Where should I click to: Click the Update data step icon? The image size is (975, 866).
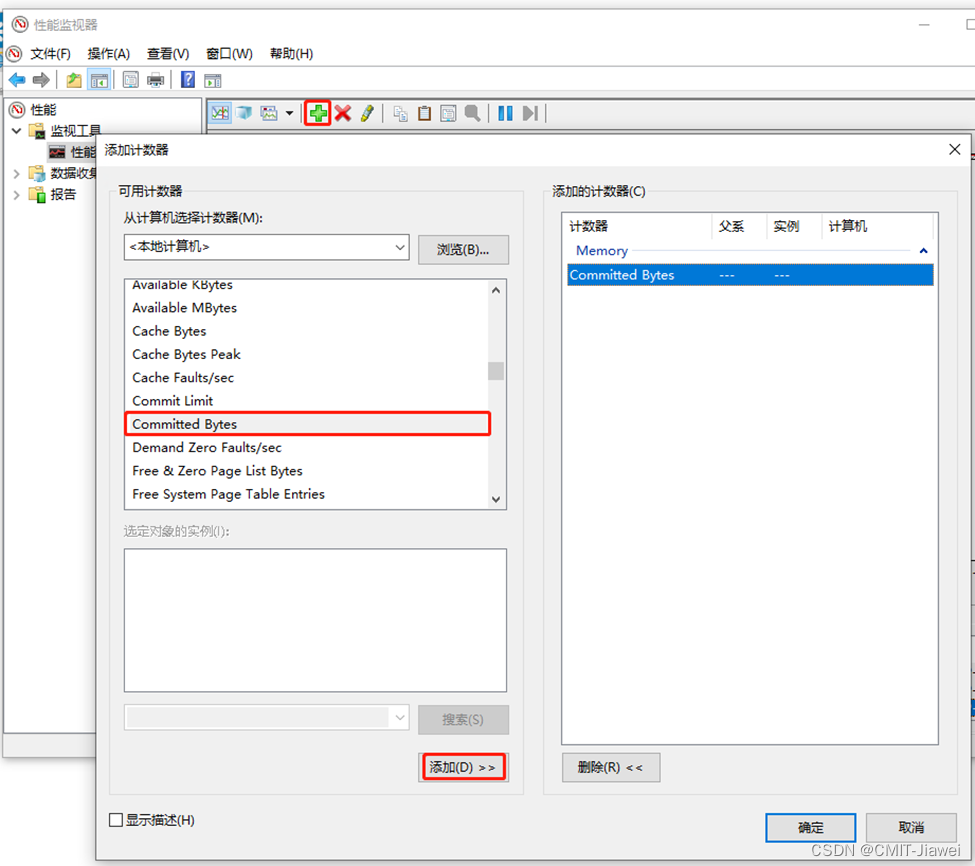coord(530,113)
